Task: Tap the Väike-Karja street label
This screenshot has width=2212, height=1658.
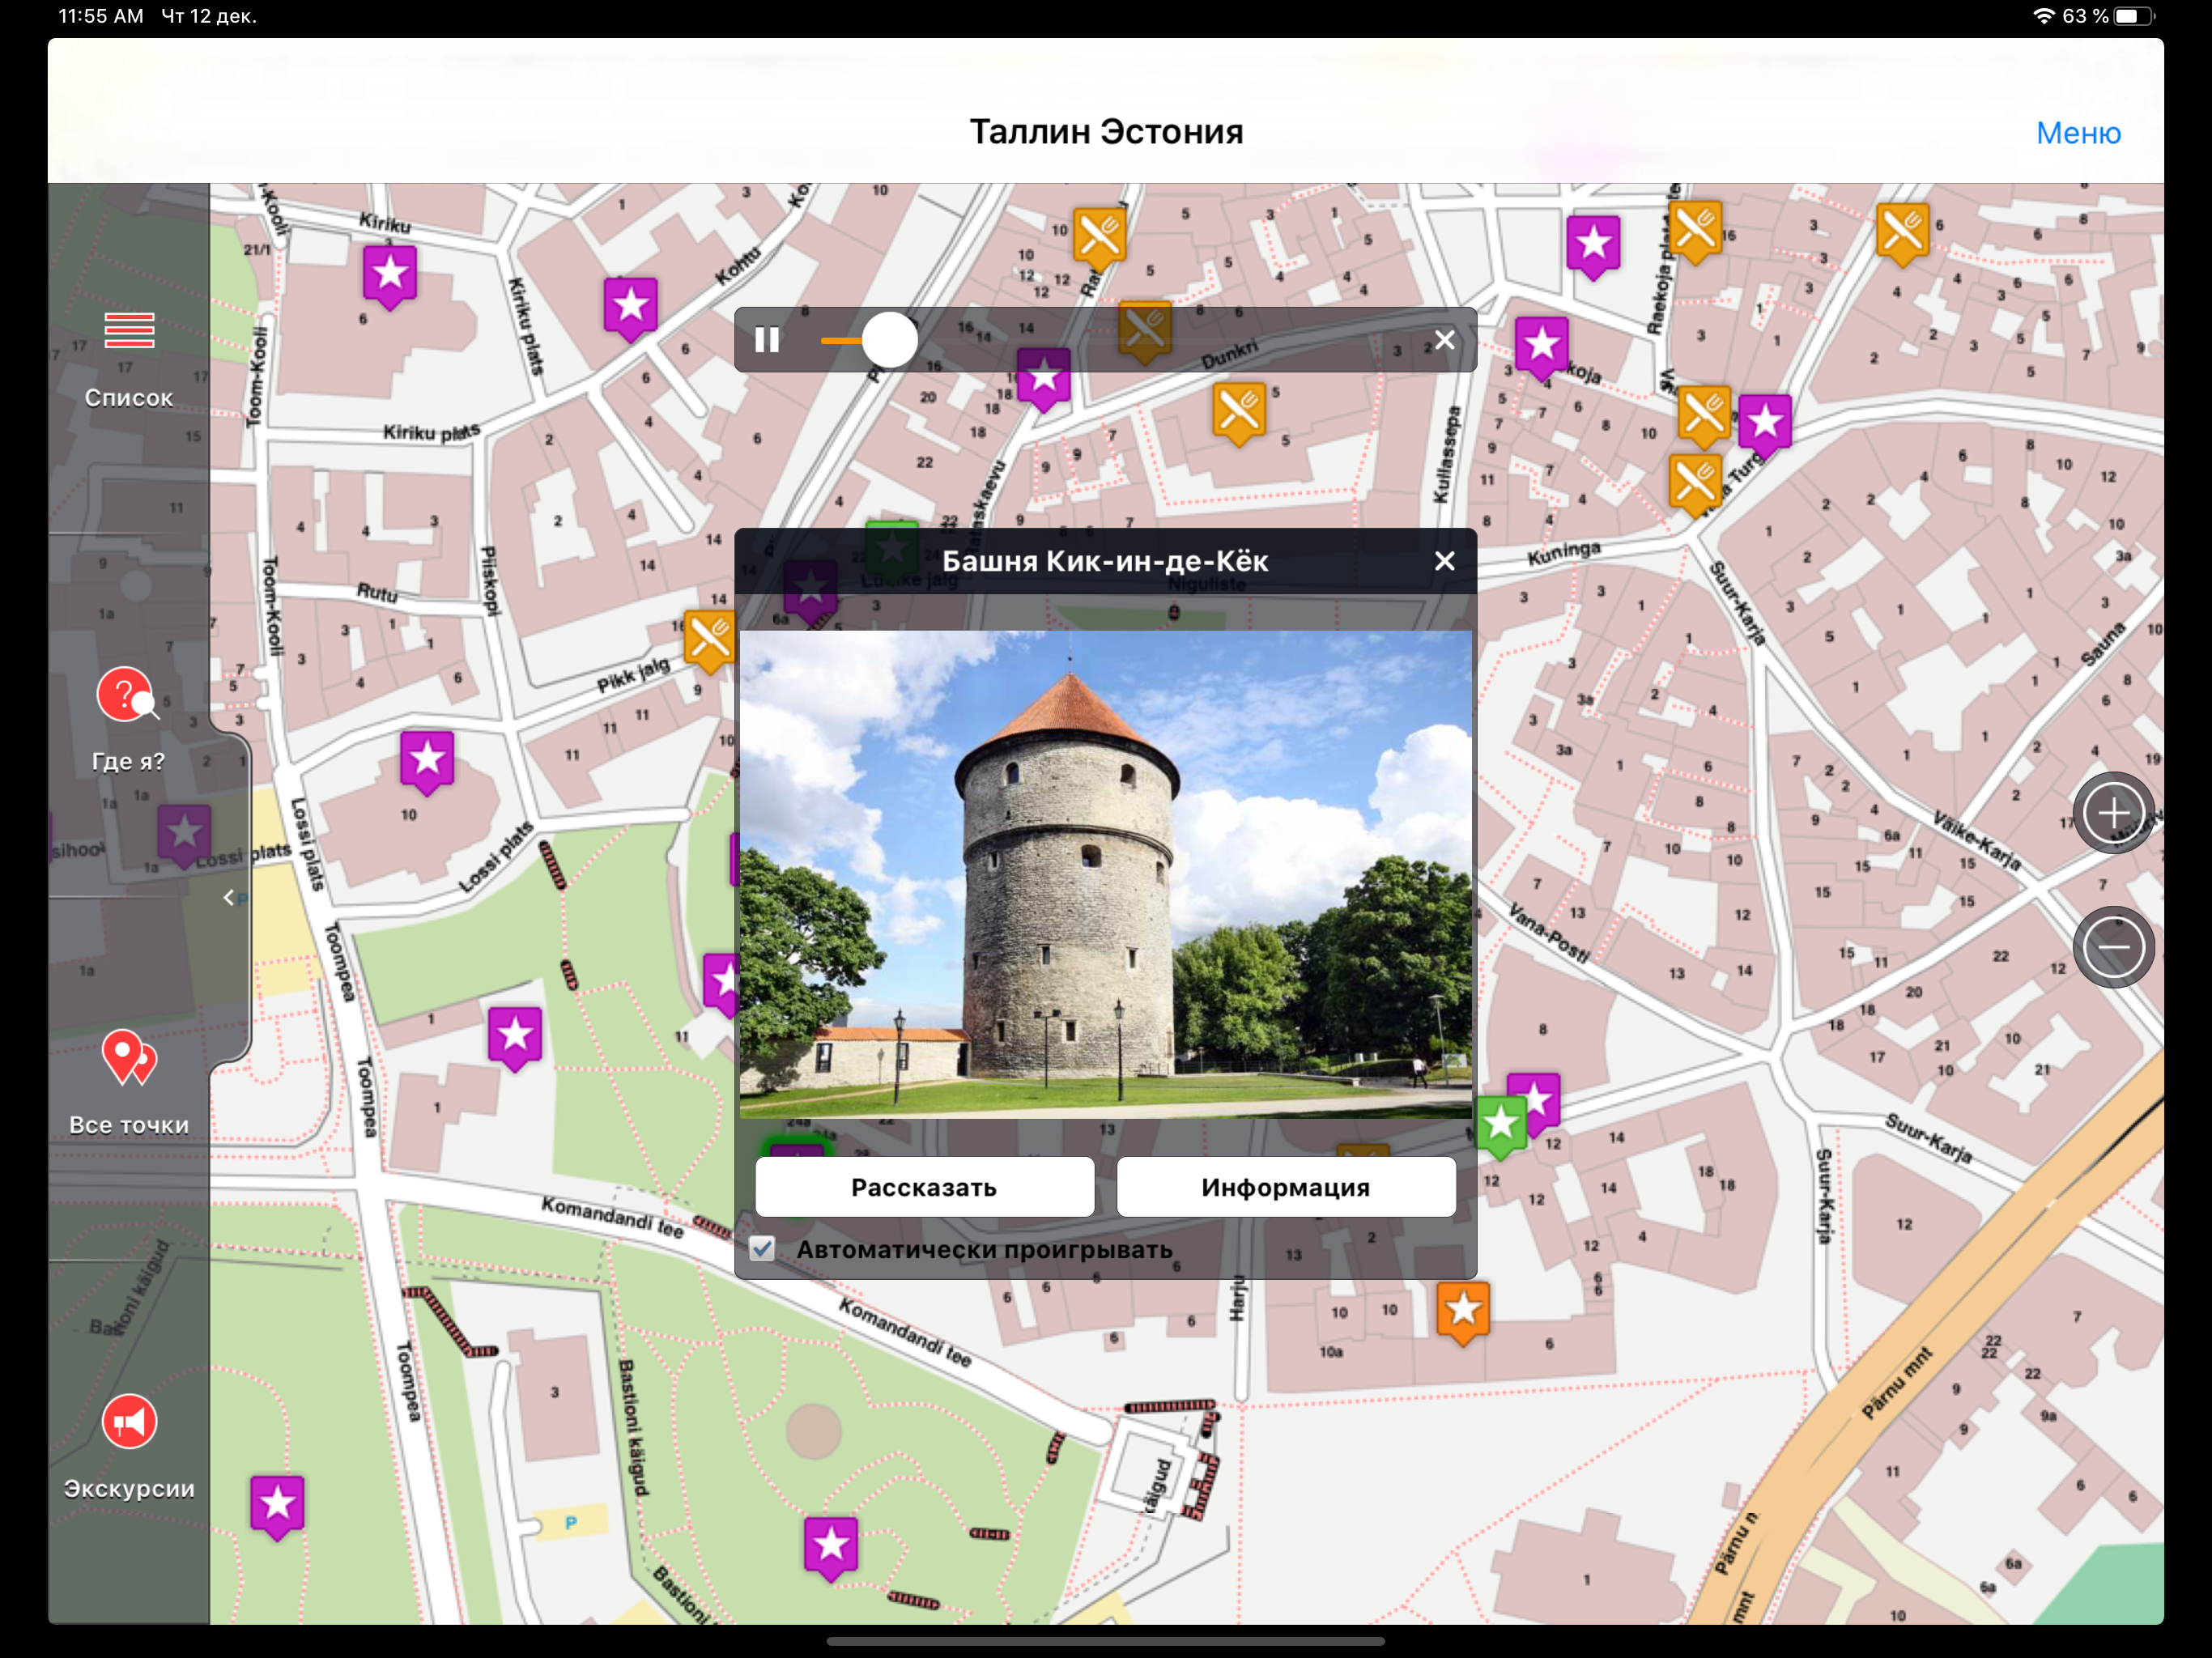Action: tap(1977, 840)
